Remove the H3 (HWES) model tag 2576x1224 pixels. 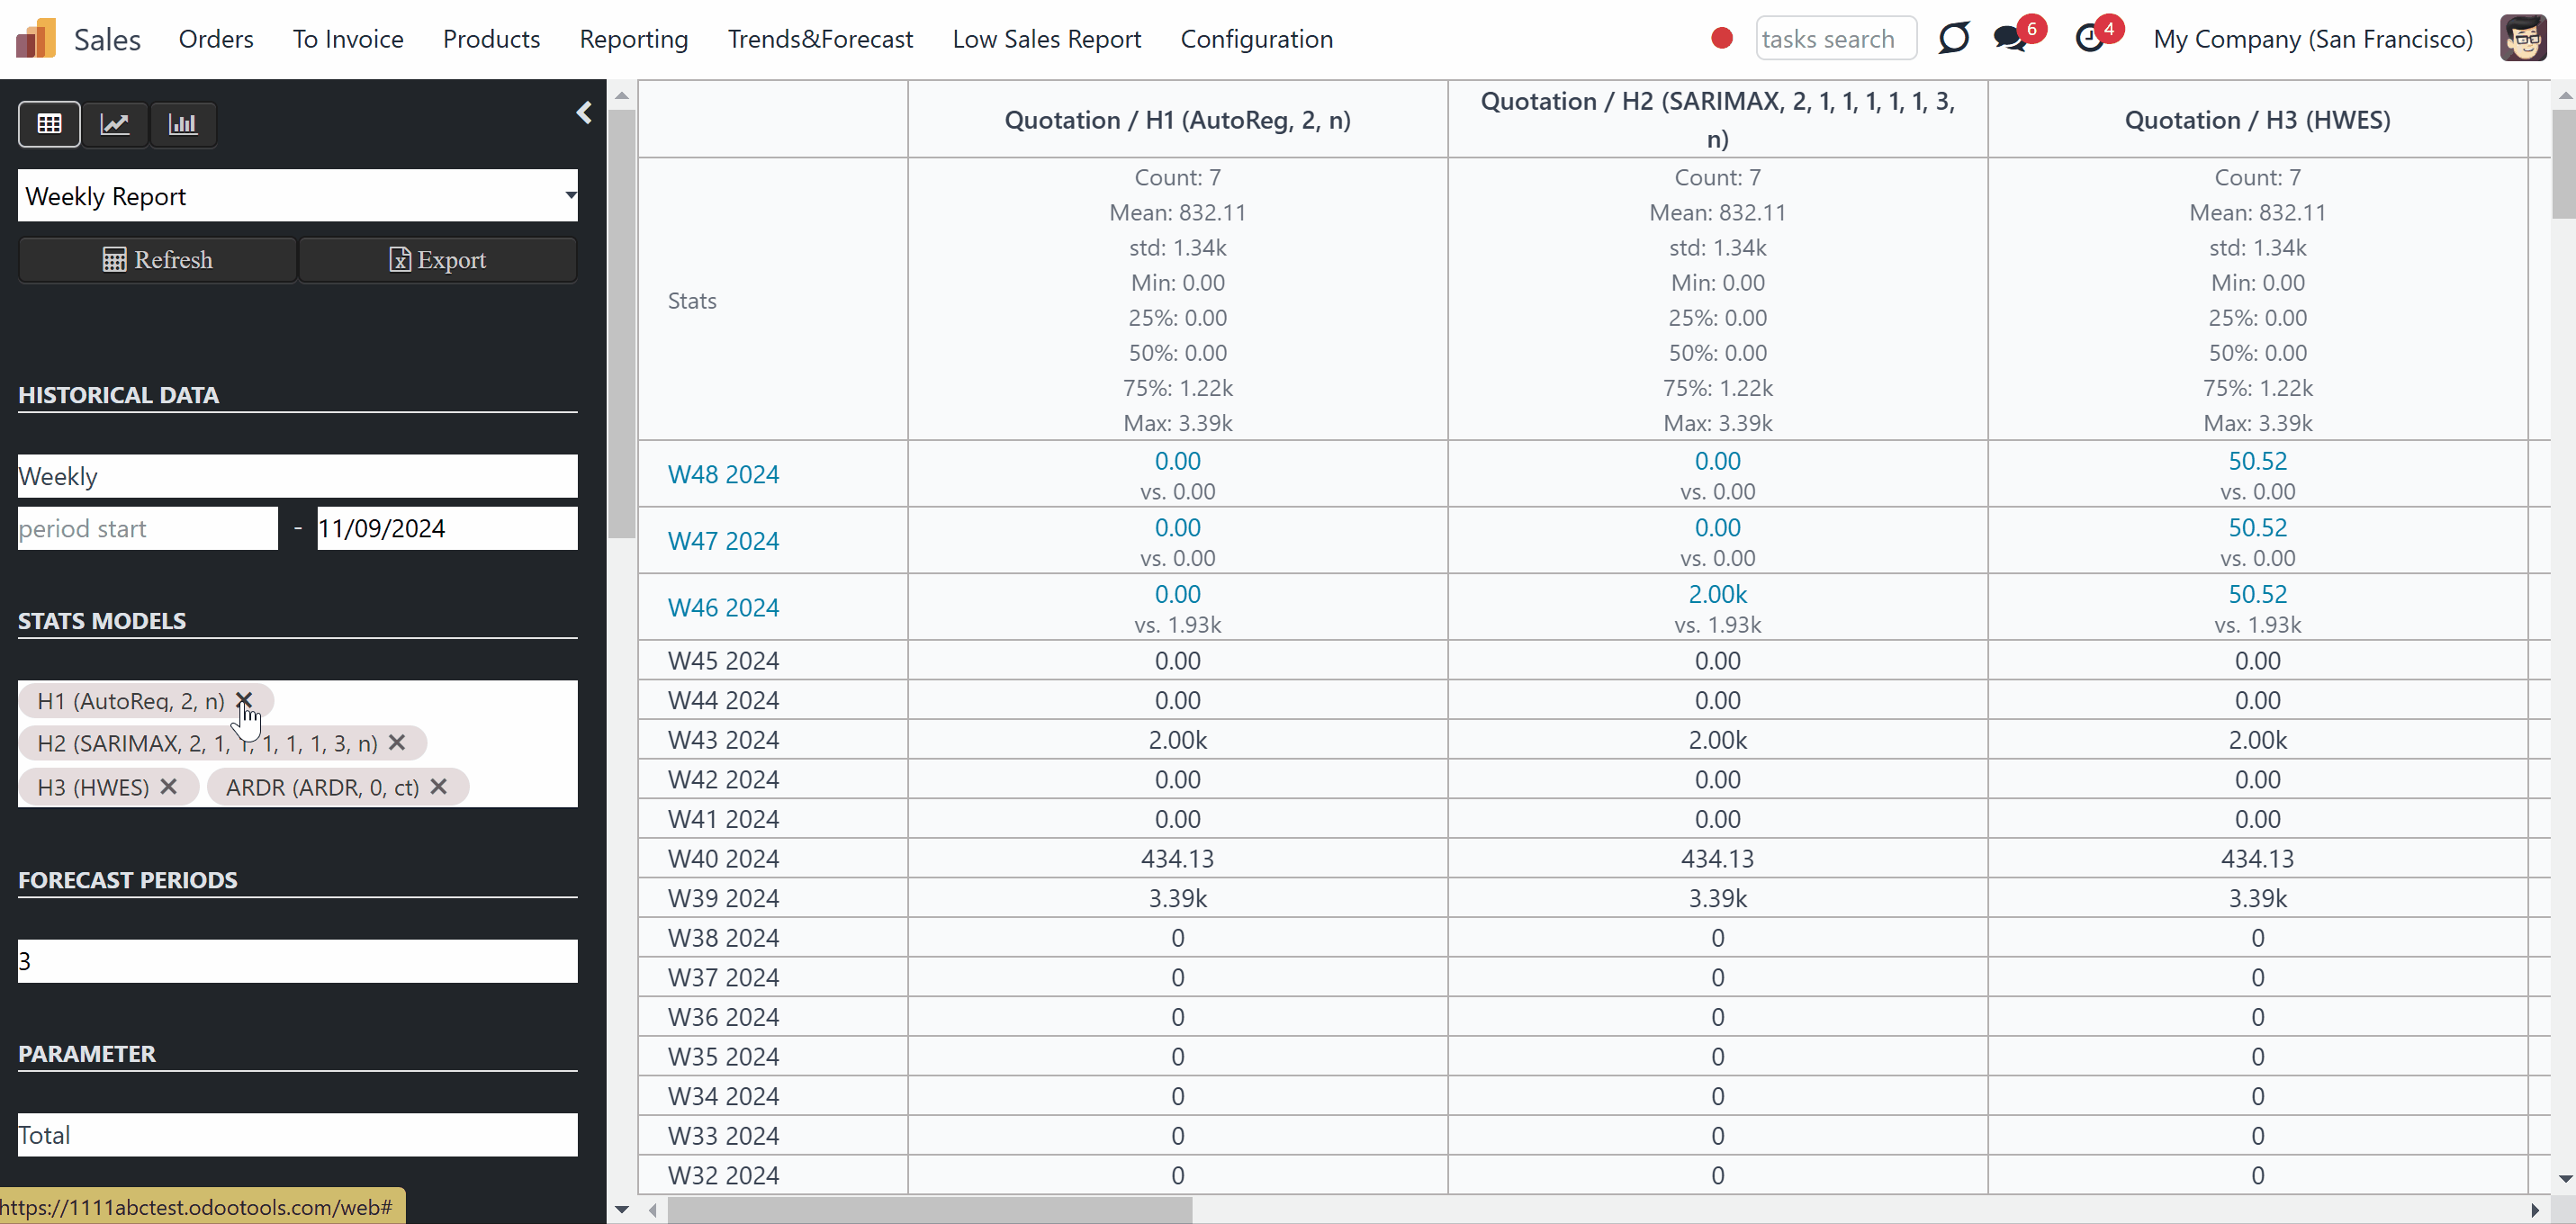[x=169, y=787]
